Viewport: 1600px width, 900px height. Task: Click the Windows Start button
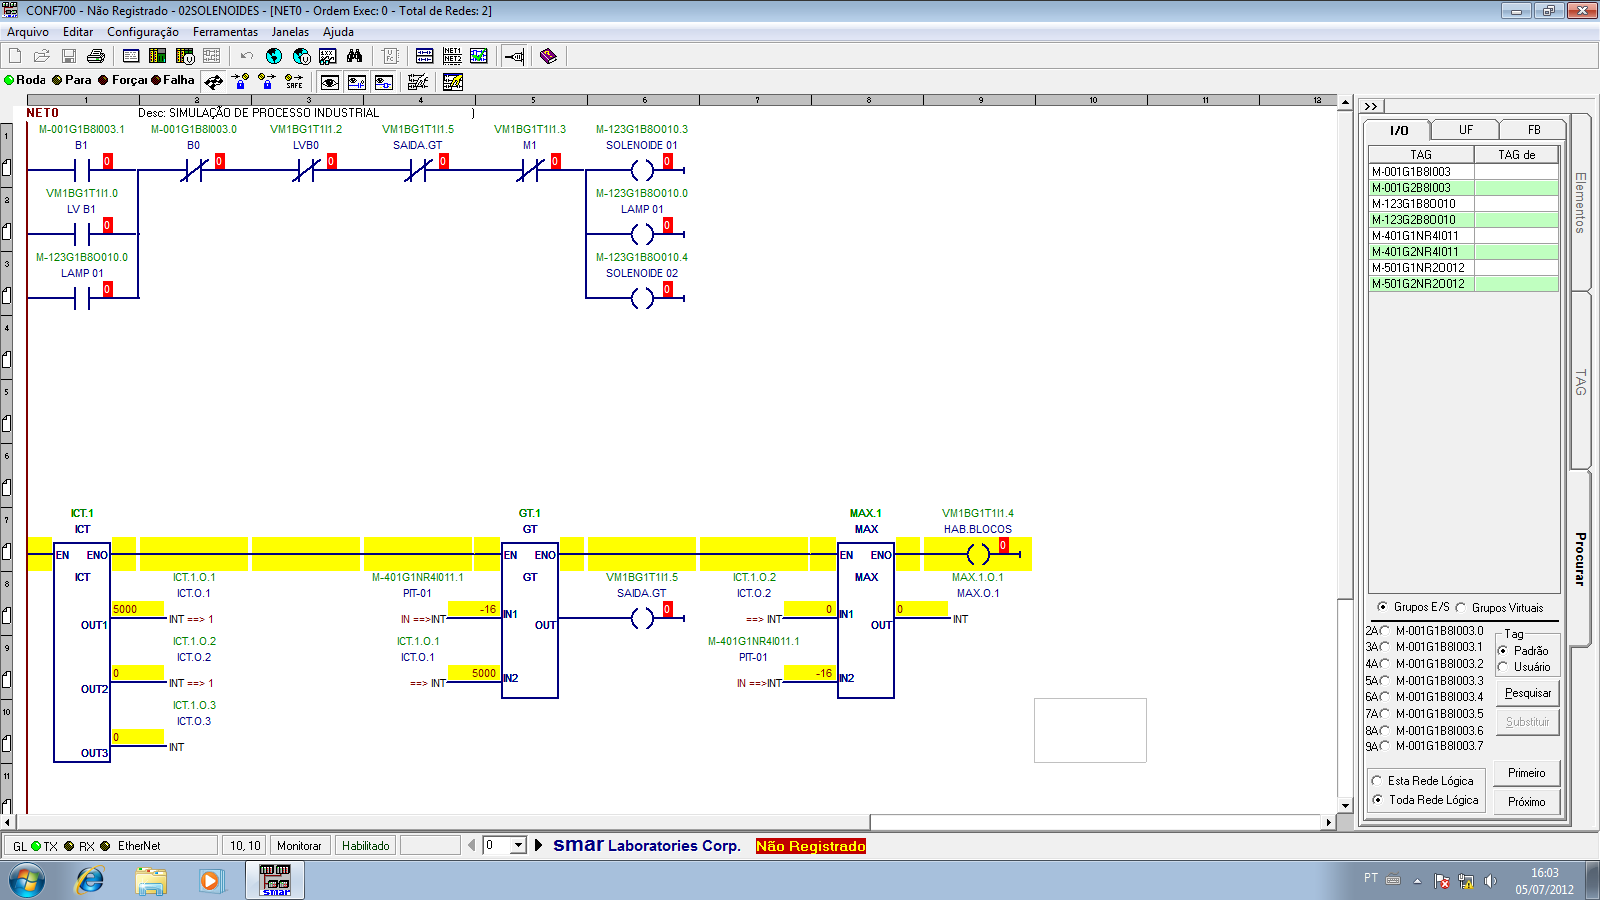coord(27,881)
